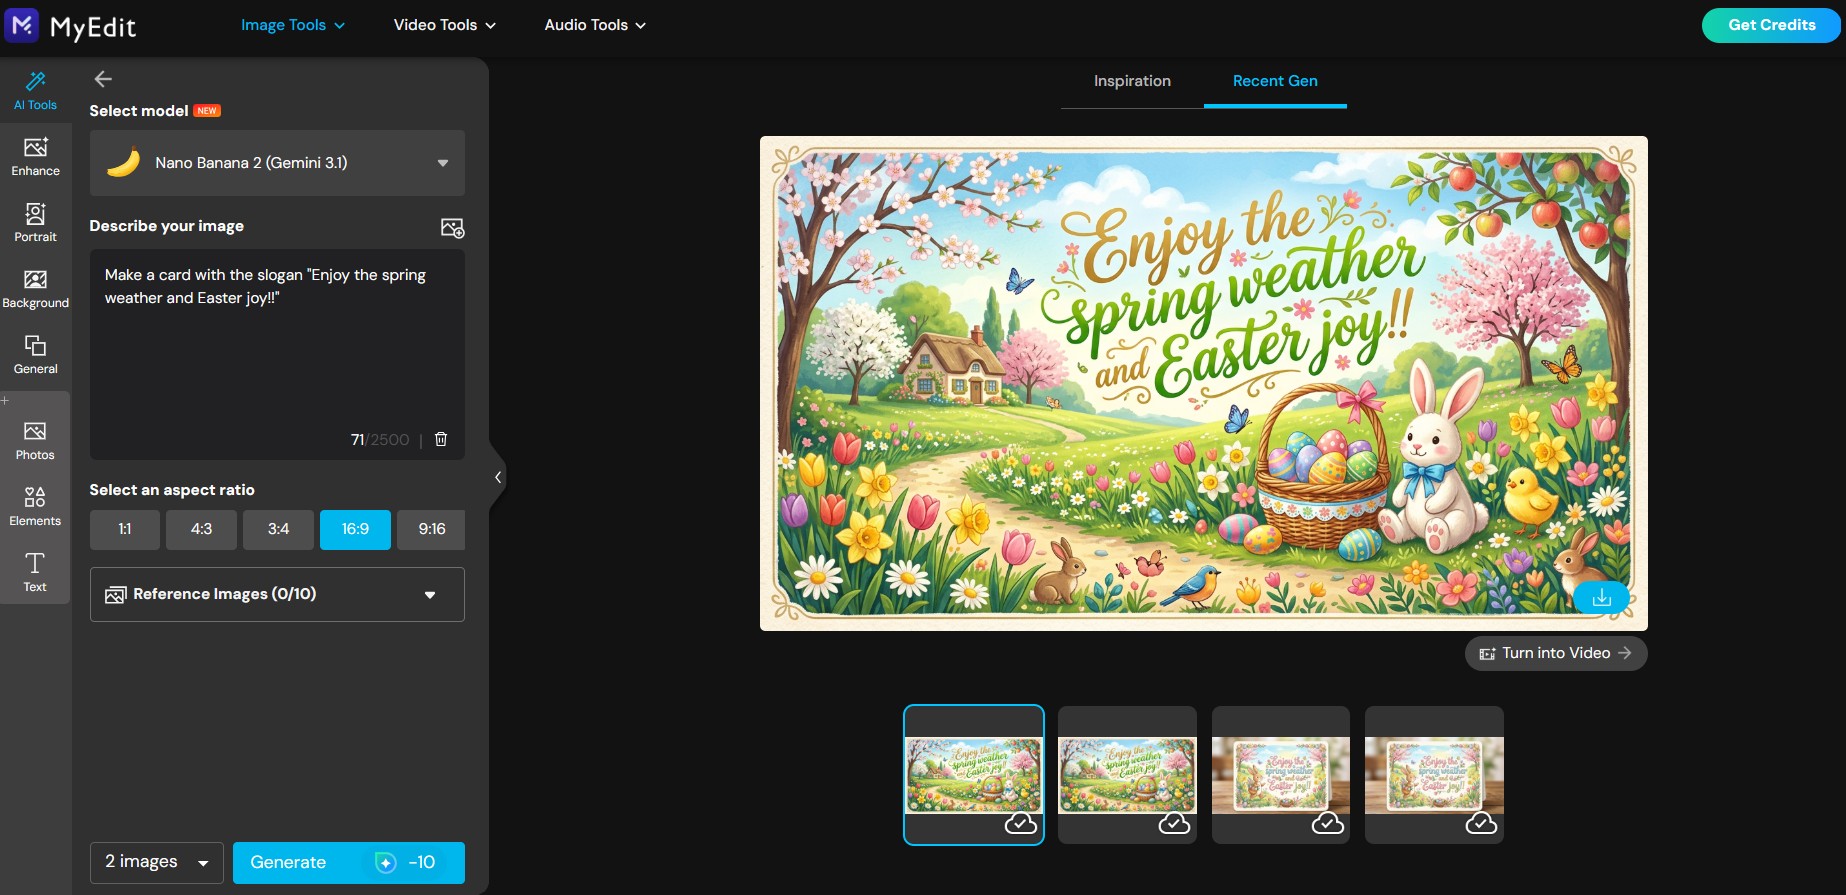Click Get Credits button
The height and width of the screenshot is (895, 1846).
1771,25
